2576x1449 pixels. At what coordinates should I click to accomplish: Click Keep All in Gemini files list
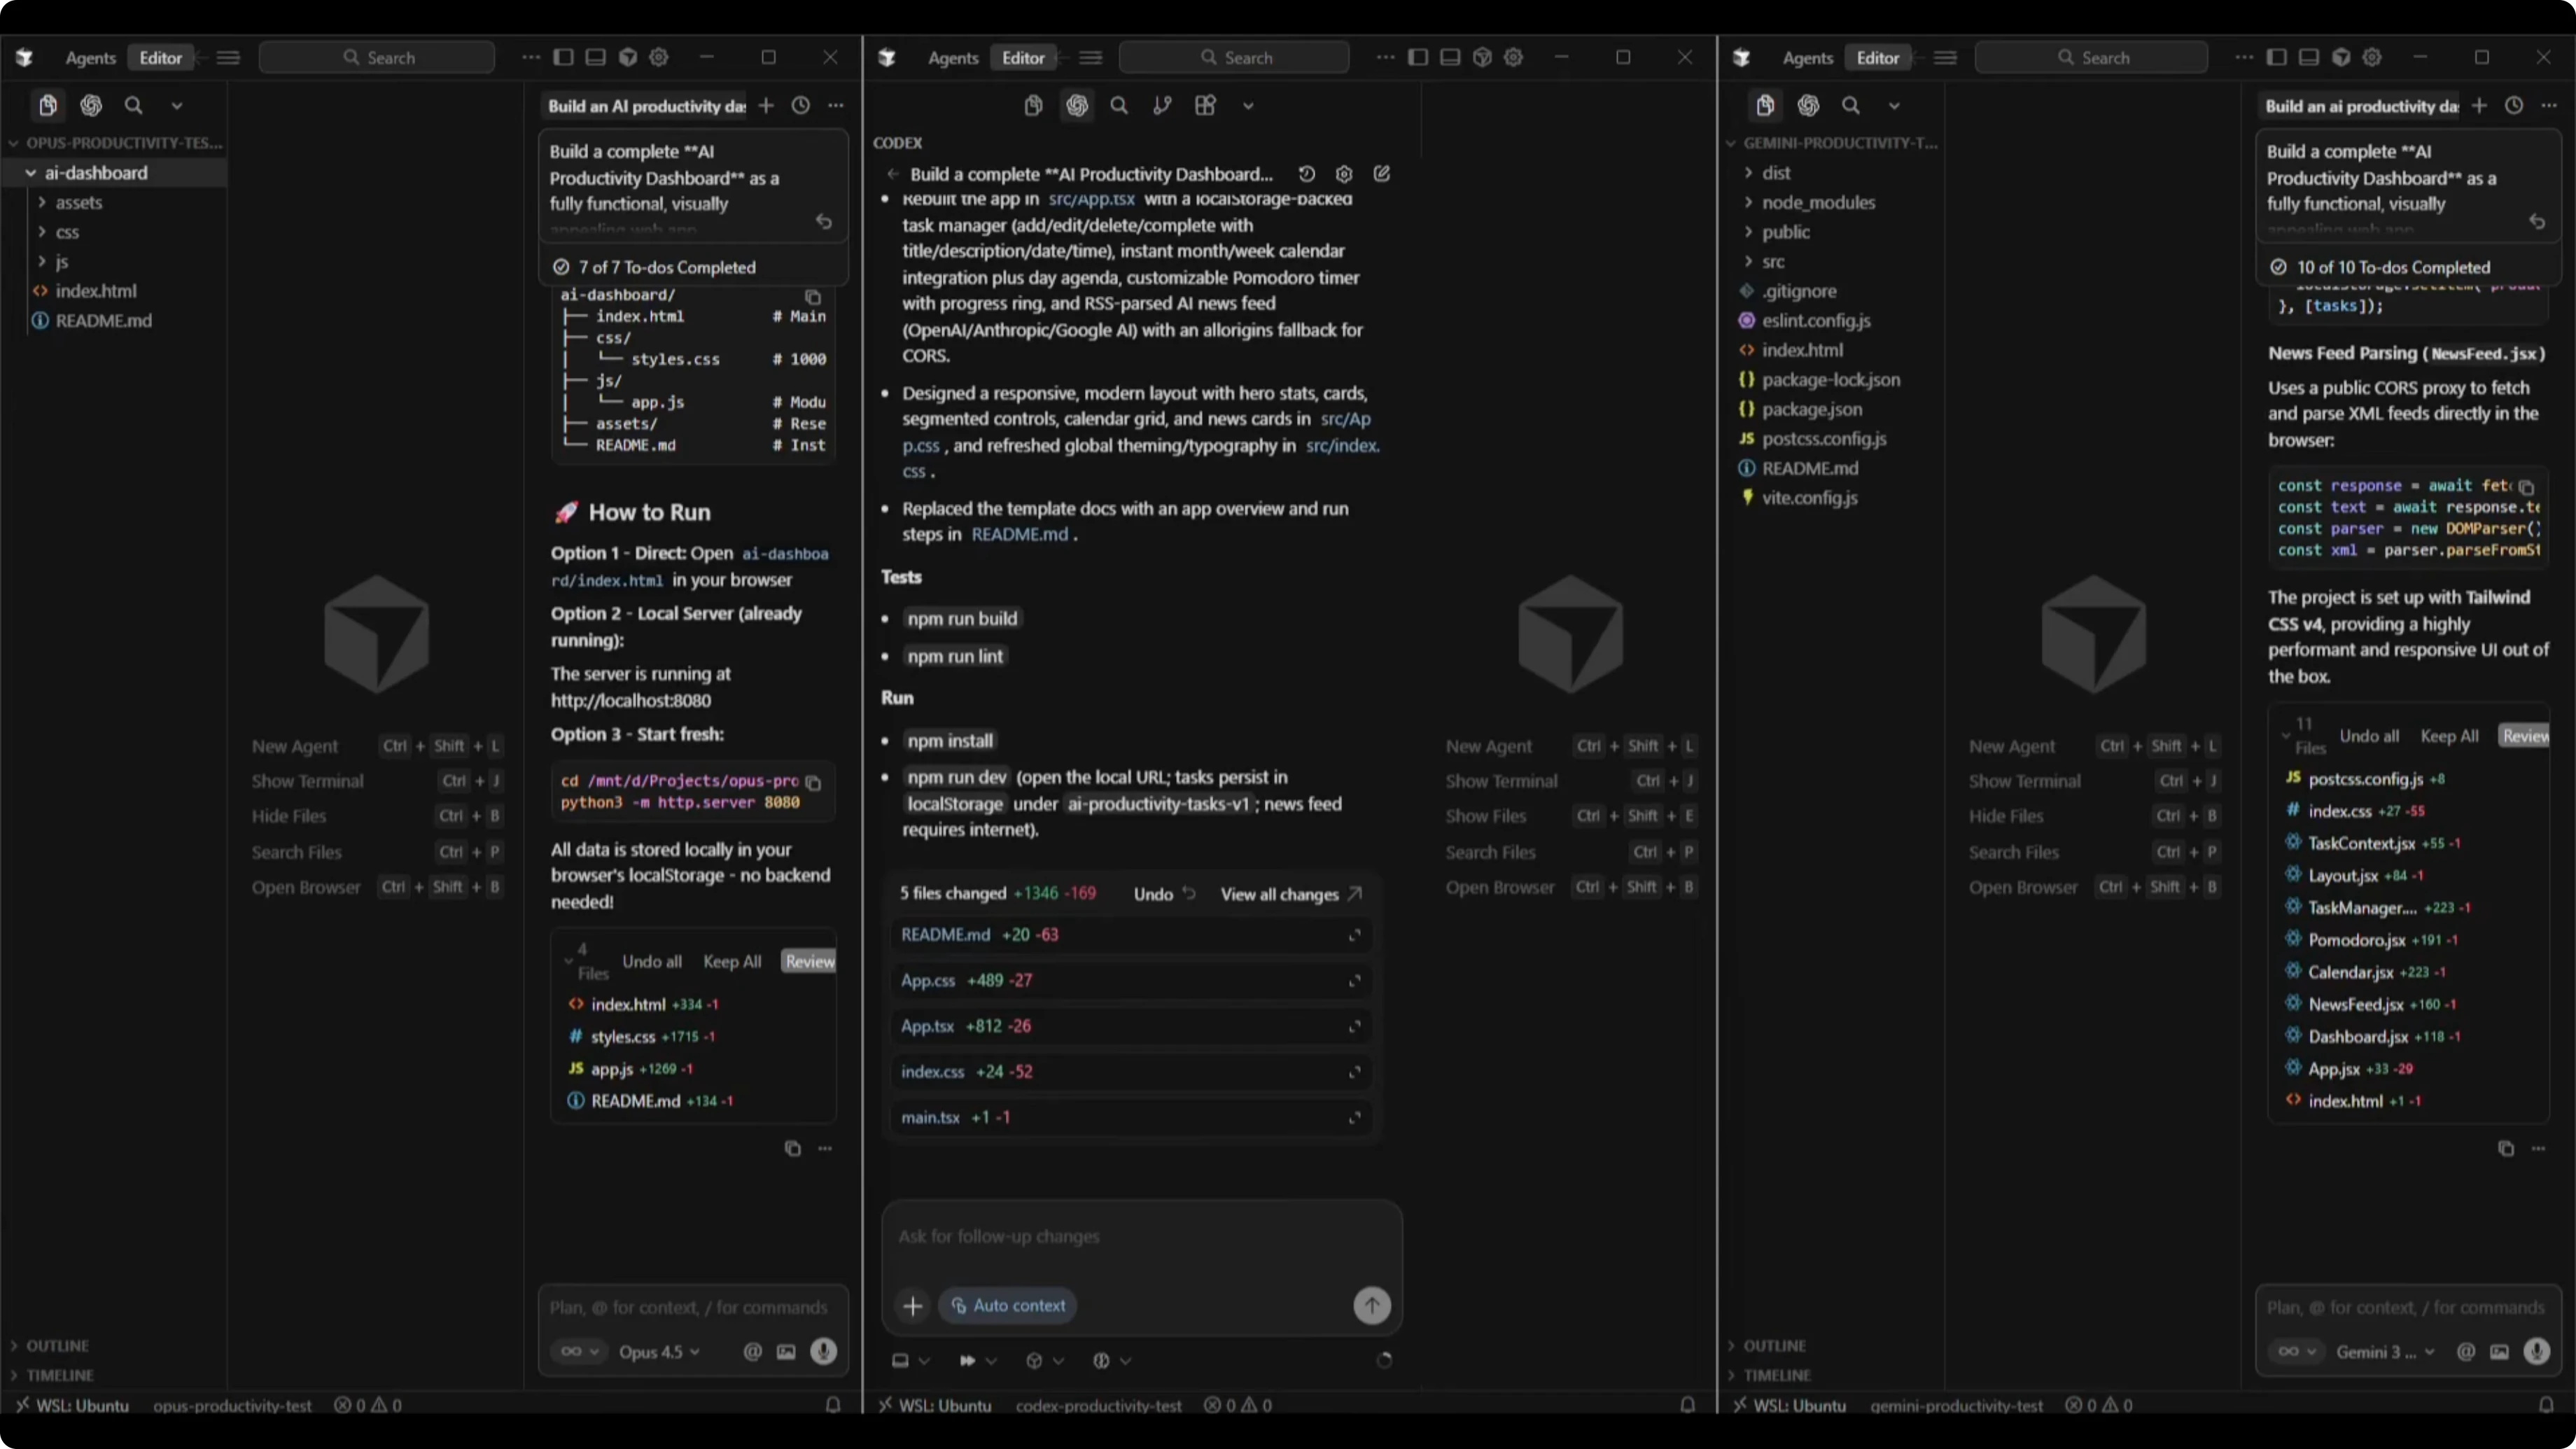click(x=2449, y=736)
